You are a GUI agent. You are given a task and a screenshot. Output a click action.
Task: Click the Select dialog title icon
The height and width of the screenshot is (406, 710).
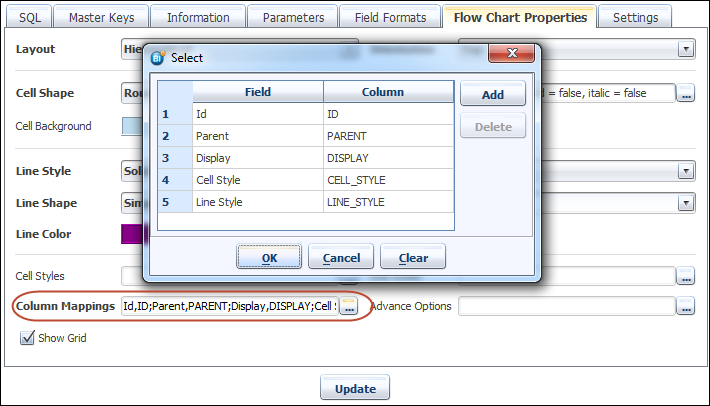click(x=158, y=58)
